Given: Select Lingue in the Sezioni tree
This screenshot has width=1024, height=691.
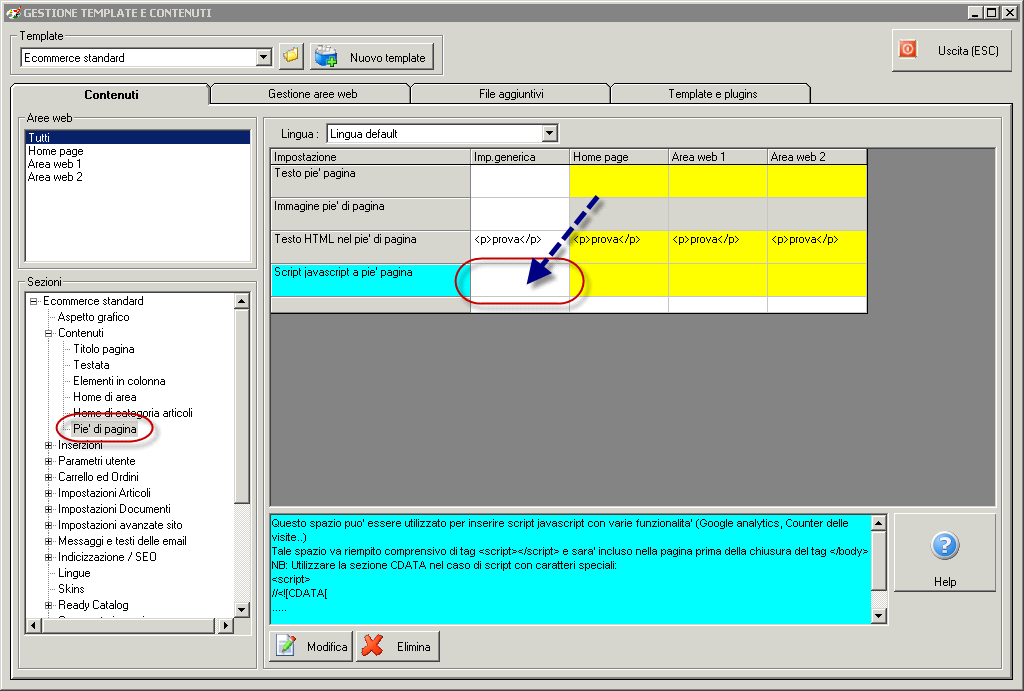Looking at the screenshot, I should point(74,573).
